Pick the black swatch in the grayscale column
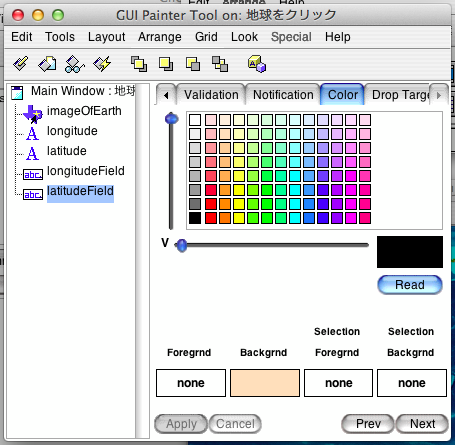 point(195,218)
